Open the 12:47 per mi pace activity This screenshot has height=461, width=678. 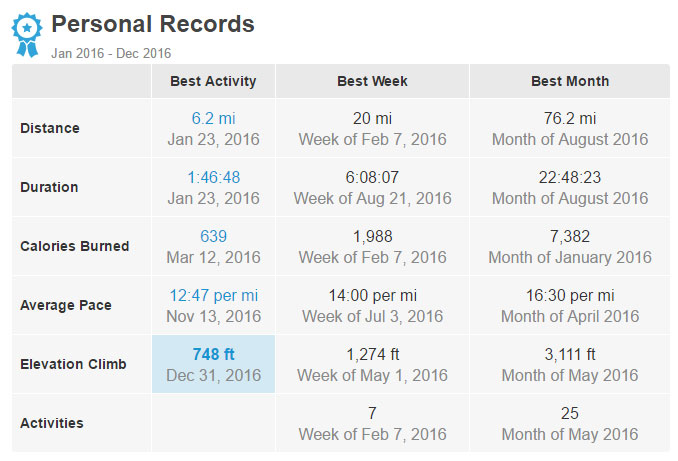214,295
